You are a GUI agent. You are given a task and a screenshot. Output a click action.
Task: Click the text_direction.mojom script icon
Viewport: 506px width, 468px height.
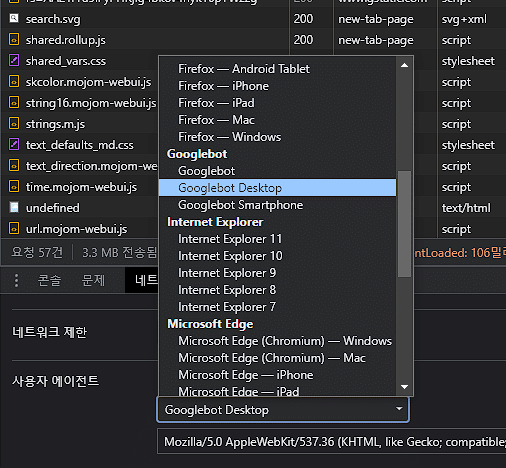click(14, 165)
